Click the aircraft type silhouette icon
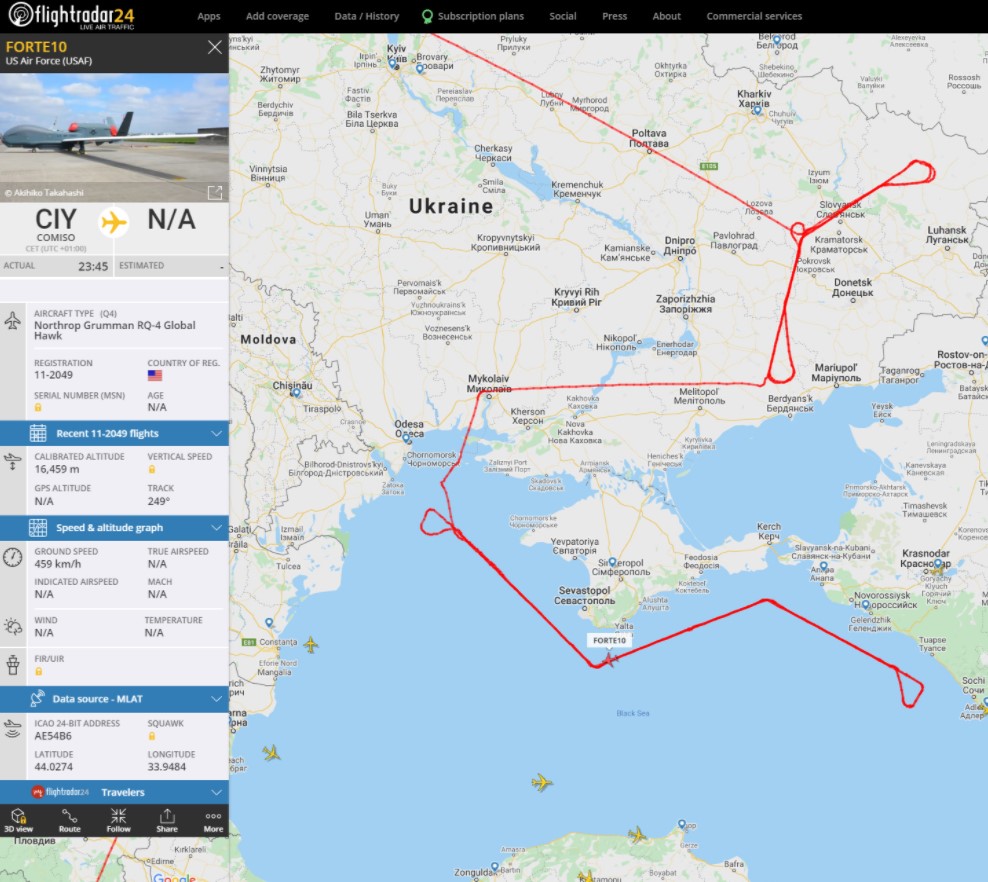Image resolution: width=988 pixels, height=882 pixels. point(13,320)
